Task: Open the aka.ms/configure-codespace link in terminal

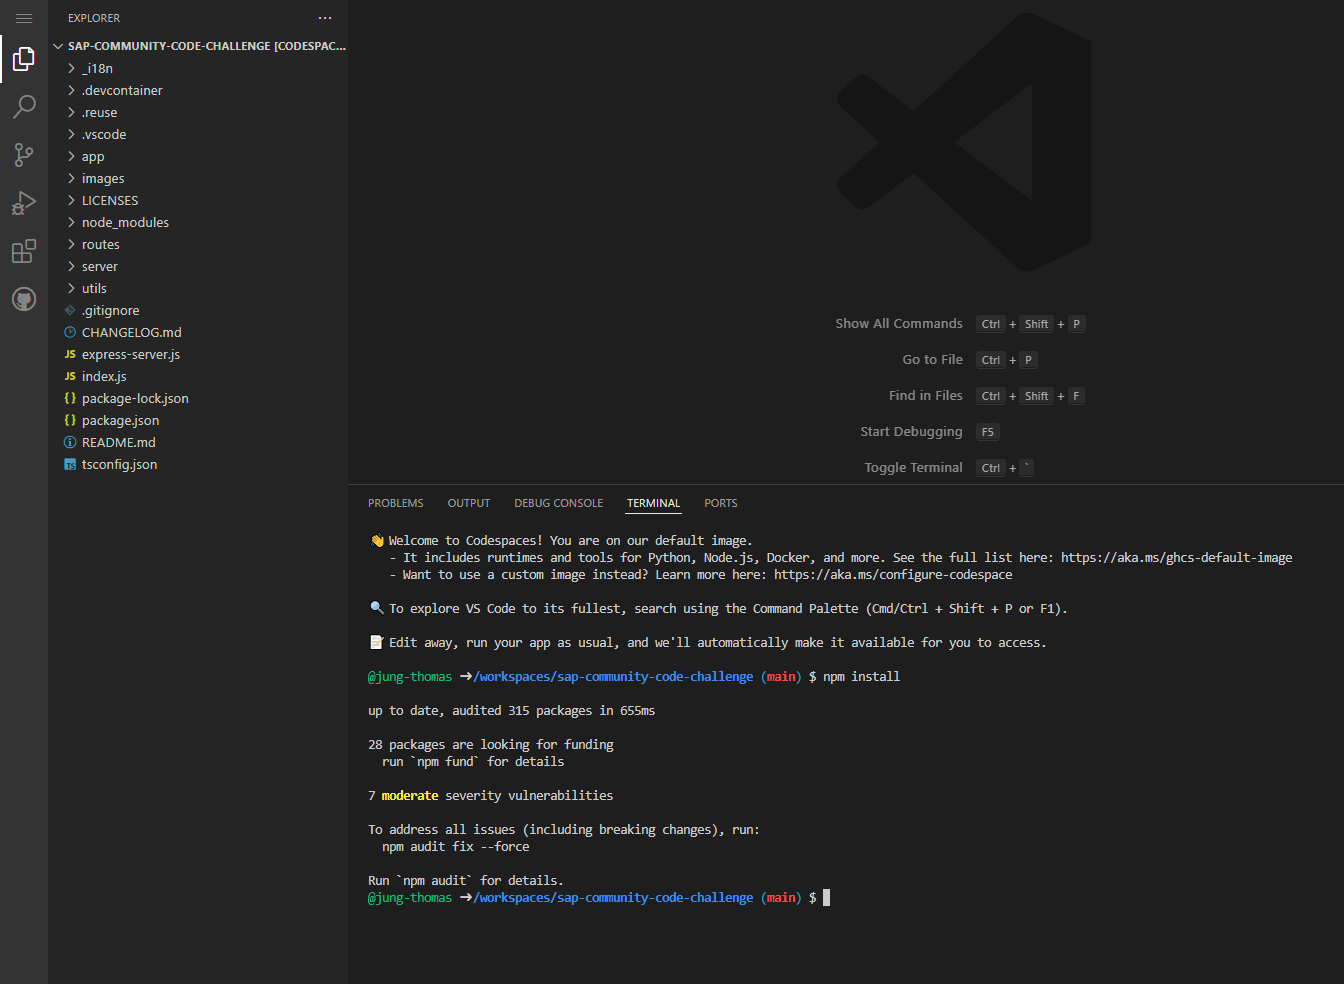Action: [893, 574]
